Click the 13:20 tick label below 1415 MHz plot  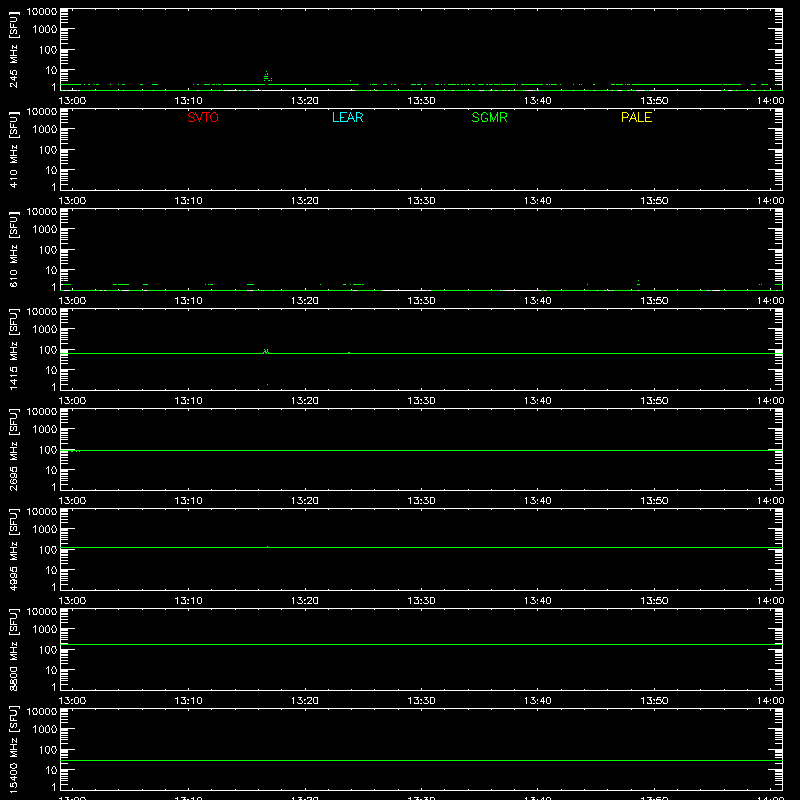(x=305, y=401)
